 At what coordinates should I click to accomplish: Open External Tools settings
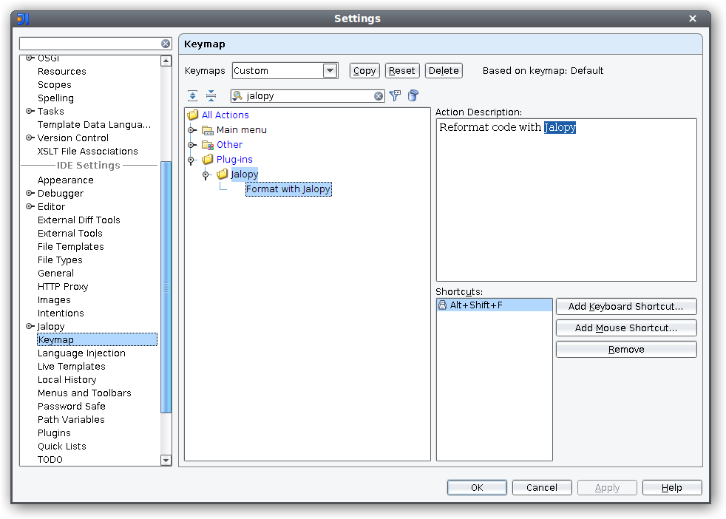tap(70, 233)
